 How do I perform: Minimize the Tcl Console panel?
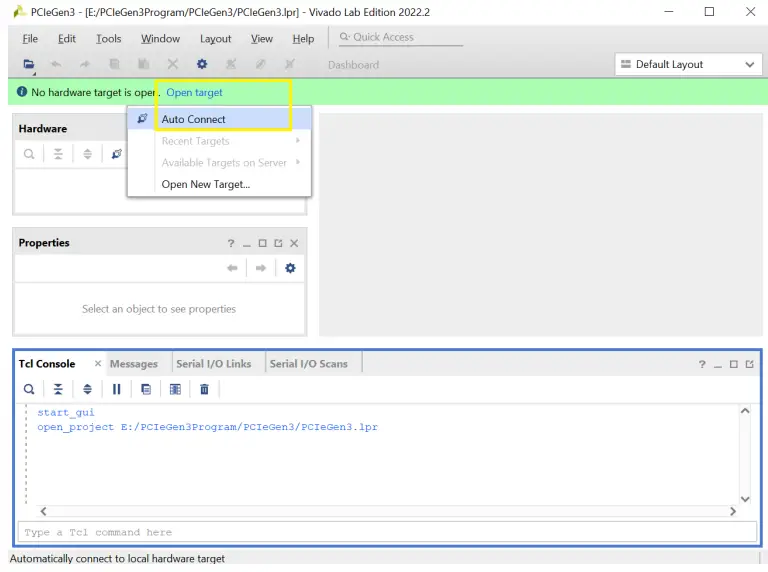tap(718, 364)
